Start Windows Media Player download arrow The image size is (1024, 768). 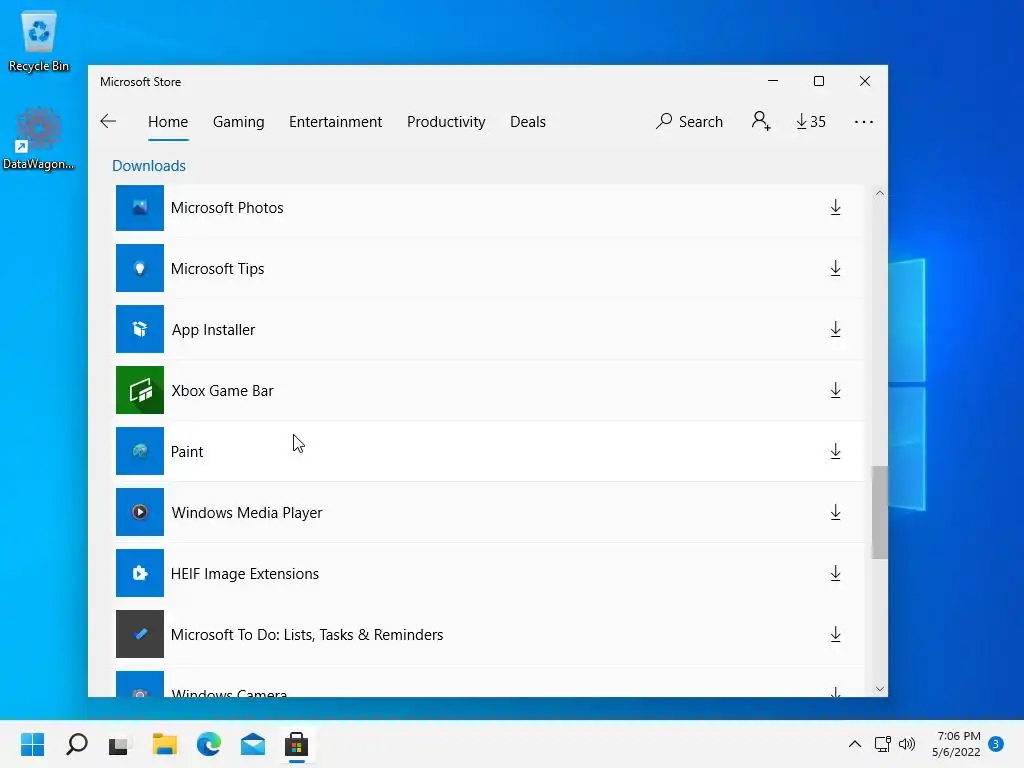[835, 512]
